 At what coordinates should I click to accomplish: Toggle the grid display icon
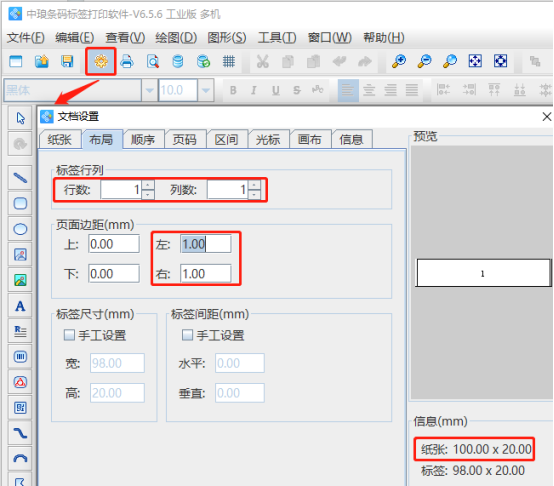coord(229,61)
